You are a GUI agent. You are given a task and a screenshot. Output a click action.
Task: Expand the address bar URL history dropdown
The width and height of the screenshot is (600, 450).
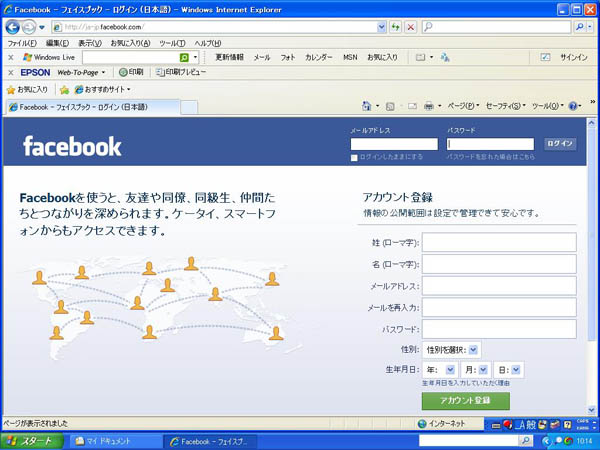381,27
